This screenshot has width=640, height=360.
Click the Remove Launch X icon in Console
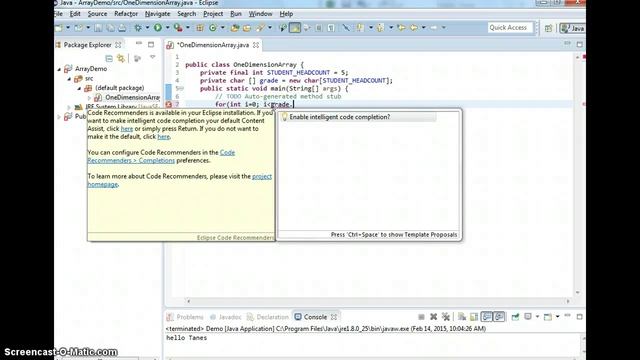(433, 317)
